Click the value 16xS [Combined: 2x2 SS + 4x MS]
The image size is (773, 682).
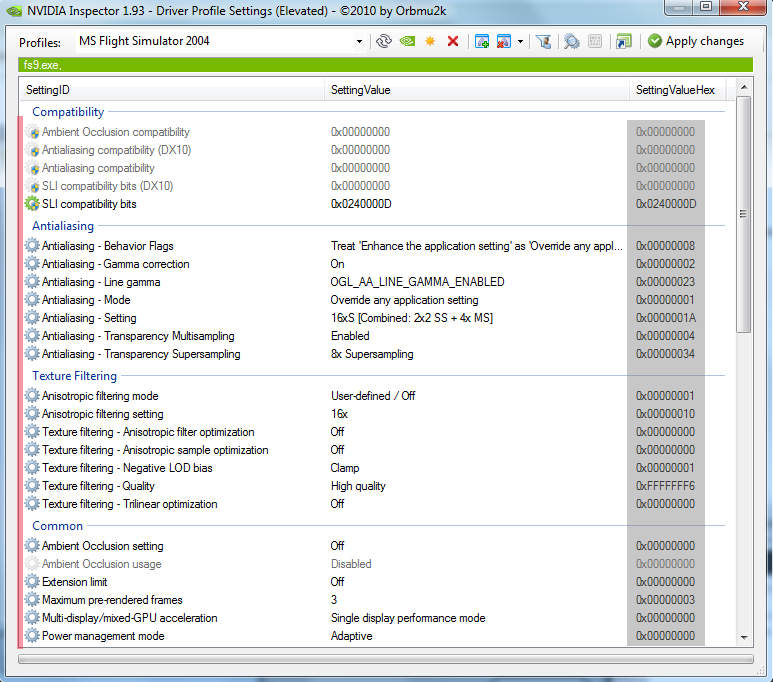coord(412,318)
